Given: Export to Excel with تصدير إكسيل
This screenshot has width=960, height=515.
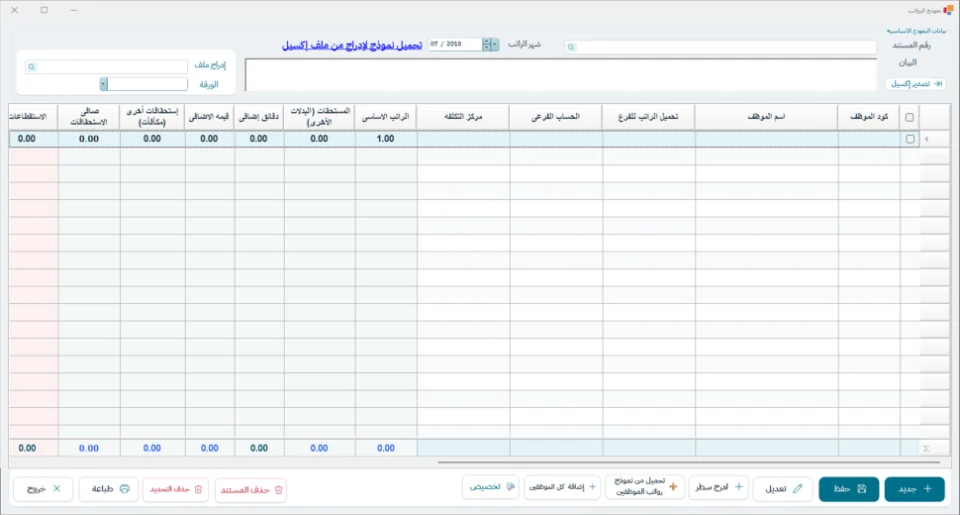Looking at the screenshot, I should pyautogui.click(x=916, y=84).
